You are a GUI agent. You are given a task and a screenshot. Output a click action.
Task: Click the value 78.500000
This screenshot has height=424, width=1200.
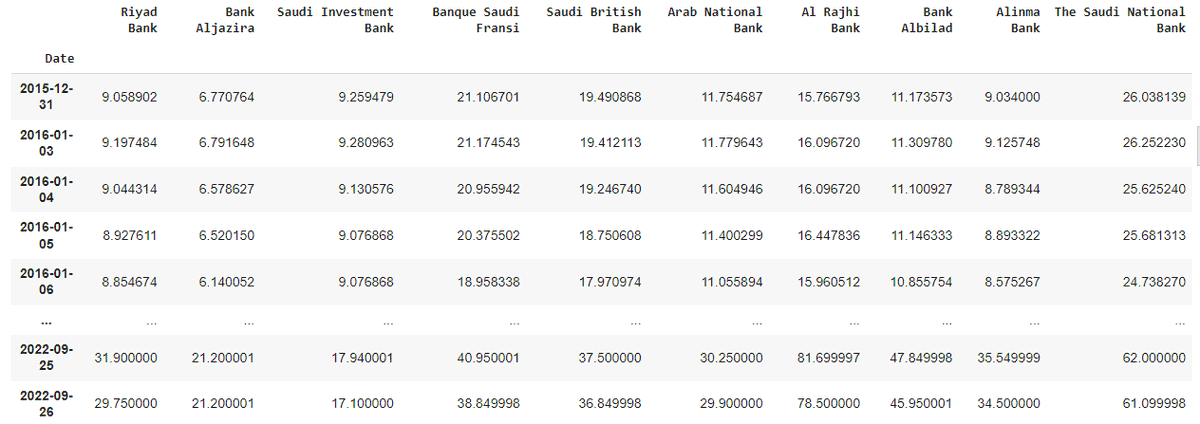point(829,403)
